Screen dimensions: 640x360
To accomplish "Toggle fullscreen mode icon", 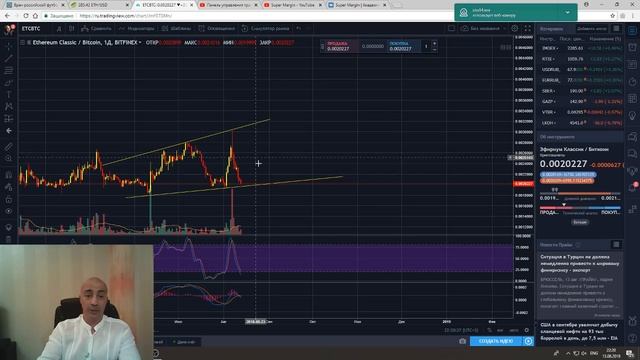I will click(527, 29).
